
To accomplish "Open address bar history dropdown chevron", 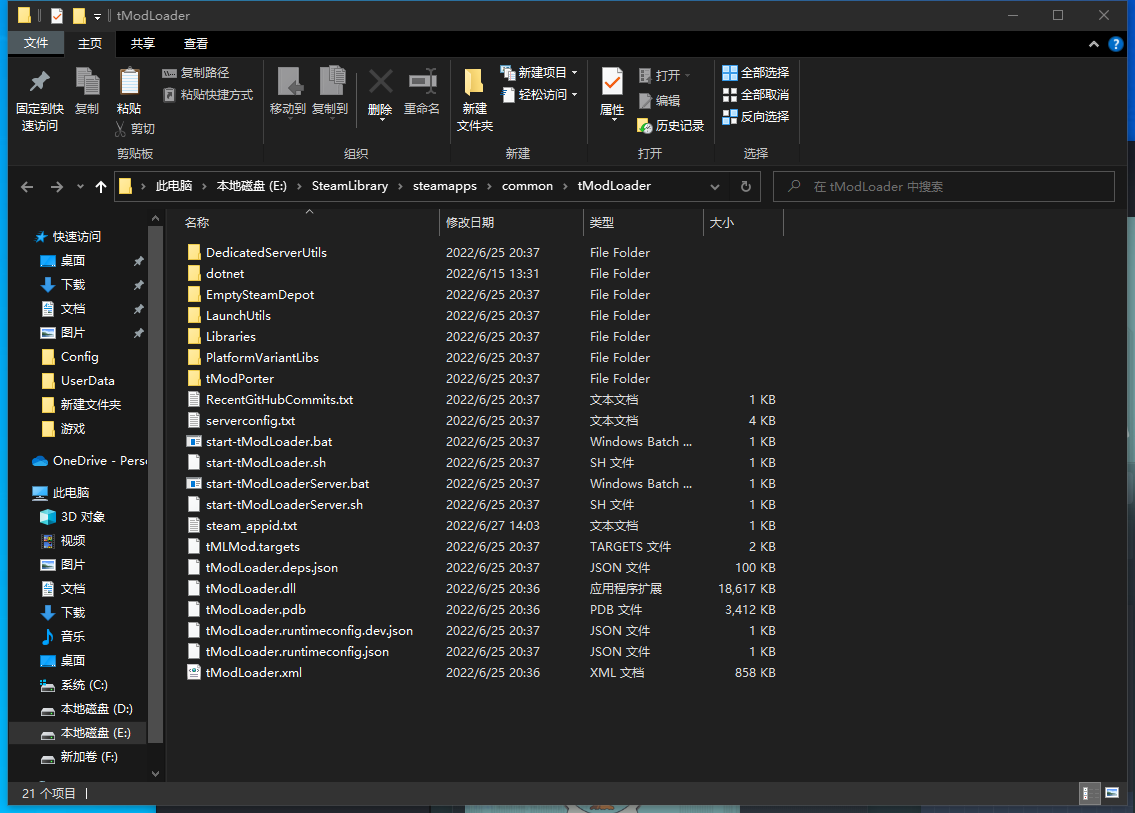I will [x=715, y=187].
